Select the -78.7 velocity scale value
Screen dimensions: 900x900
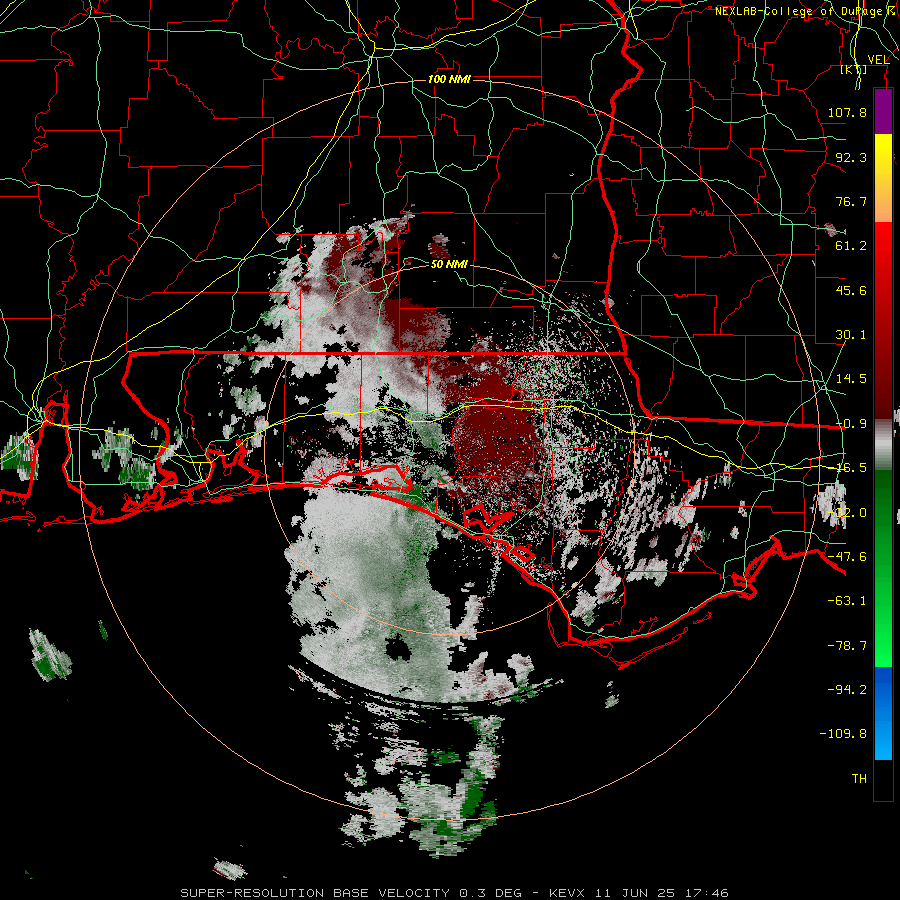tap(847, 646)
